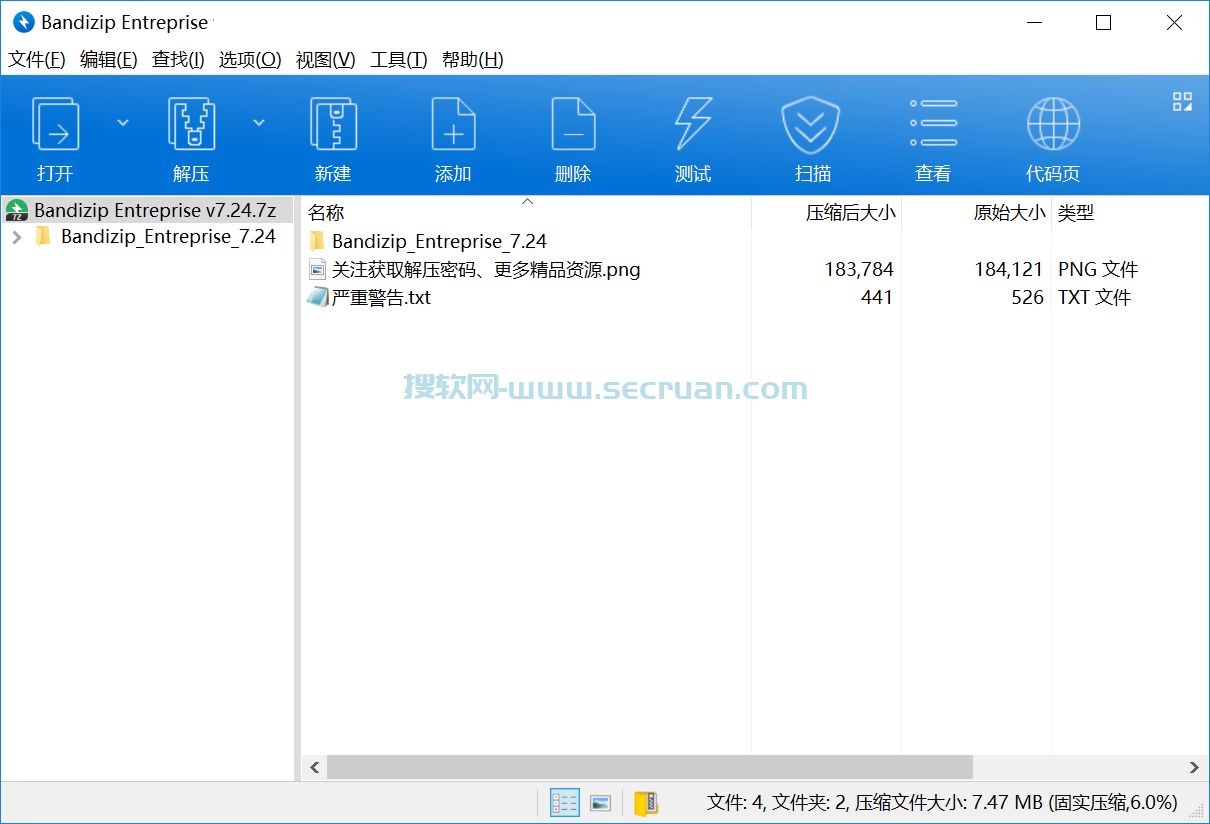Viewport: 1210px width, 824px height.
Task: Open the 选项(O) menu
Action: pos(250,60)
